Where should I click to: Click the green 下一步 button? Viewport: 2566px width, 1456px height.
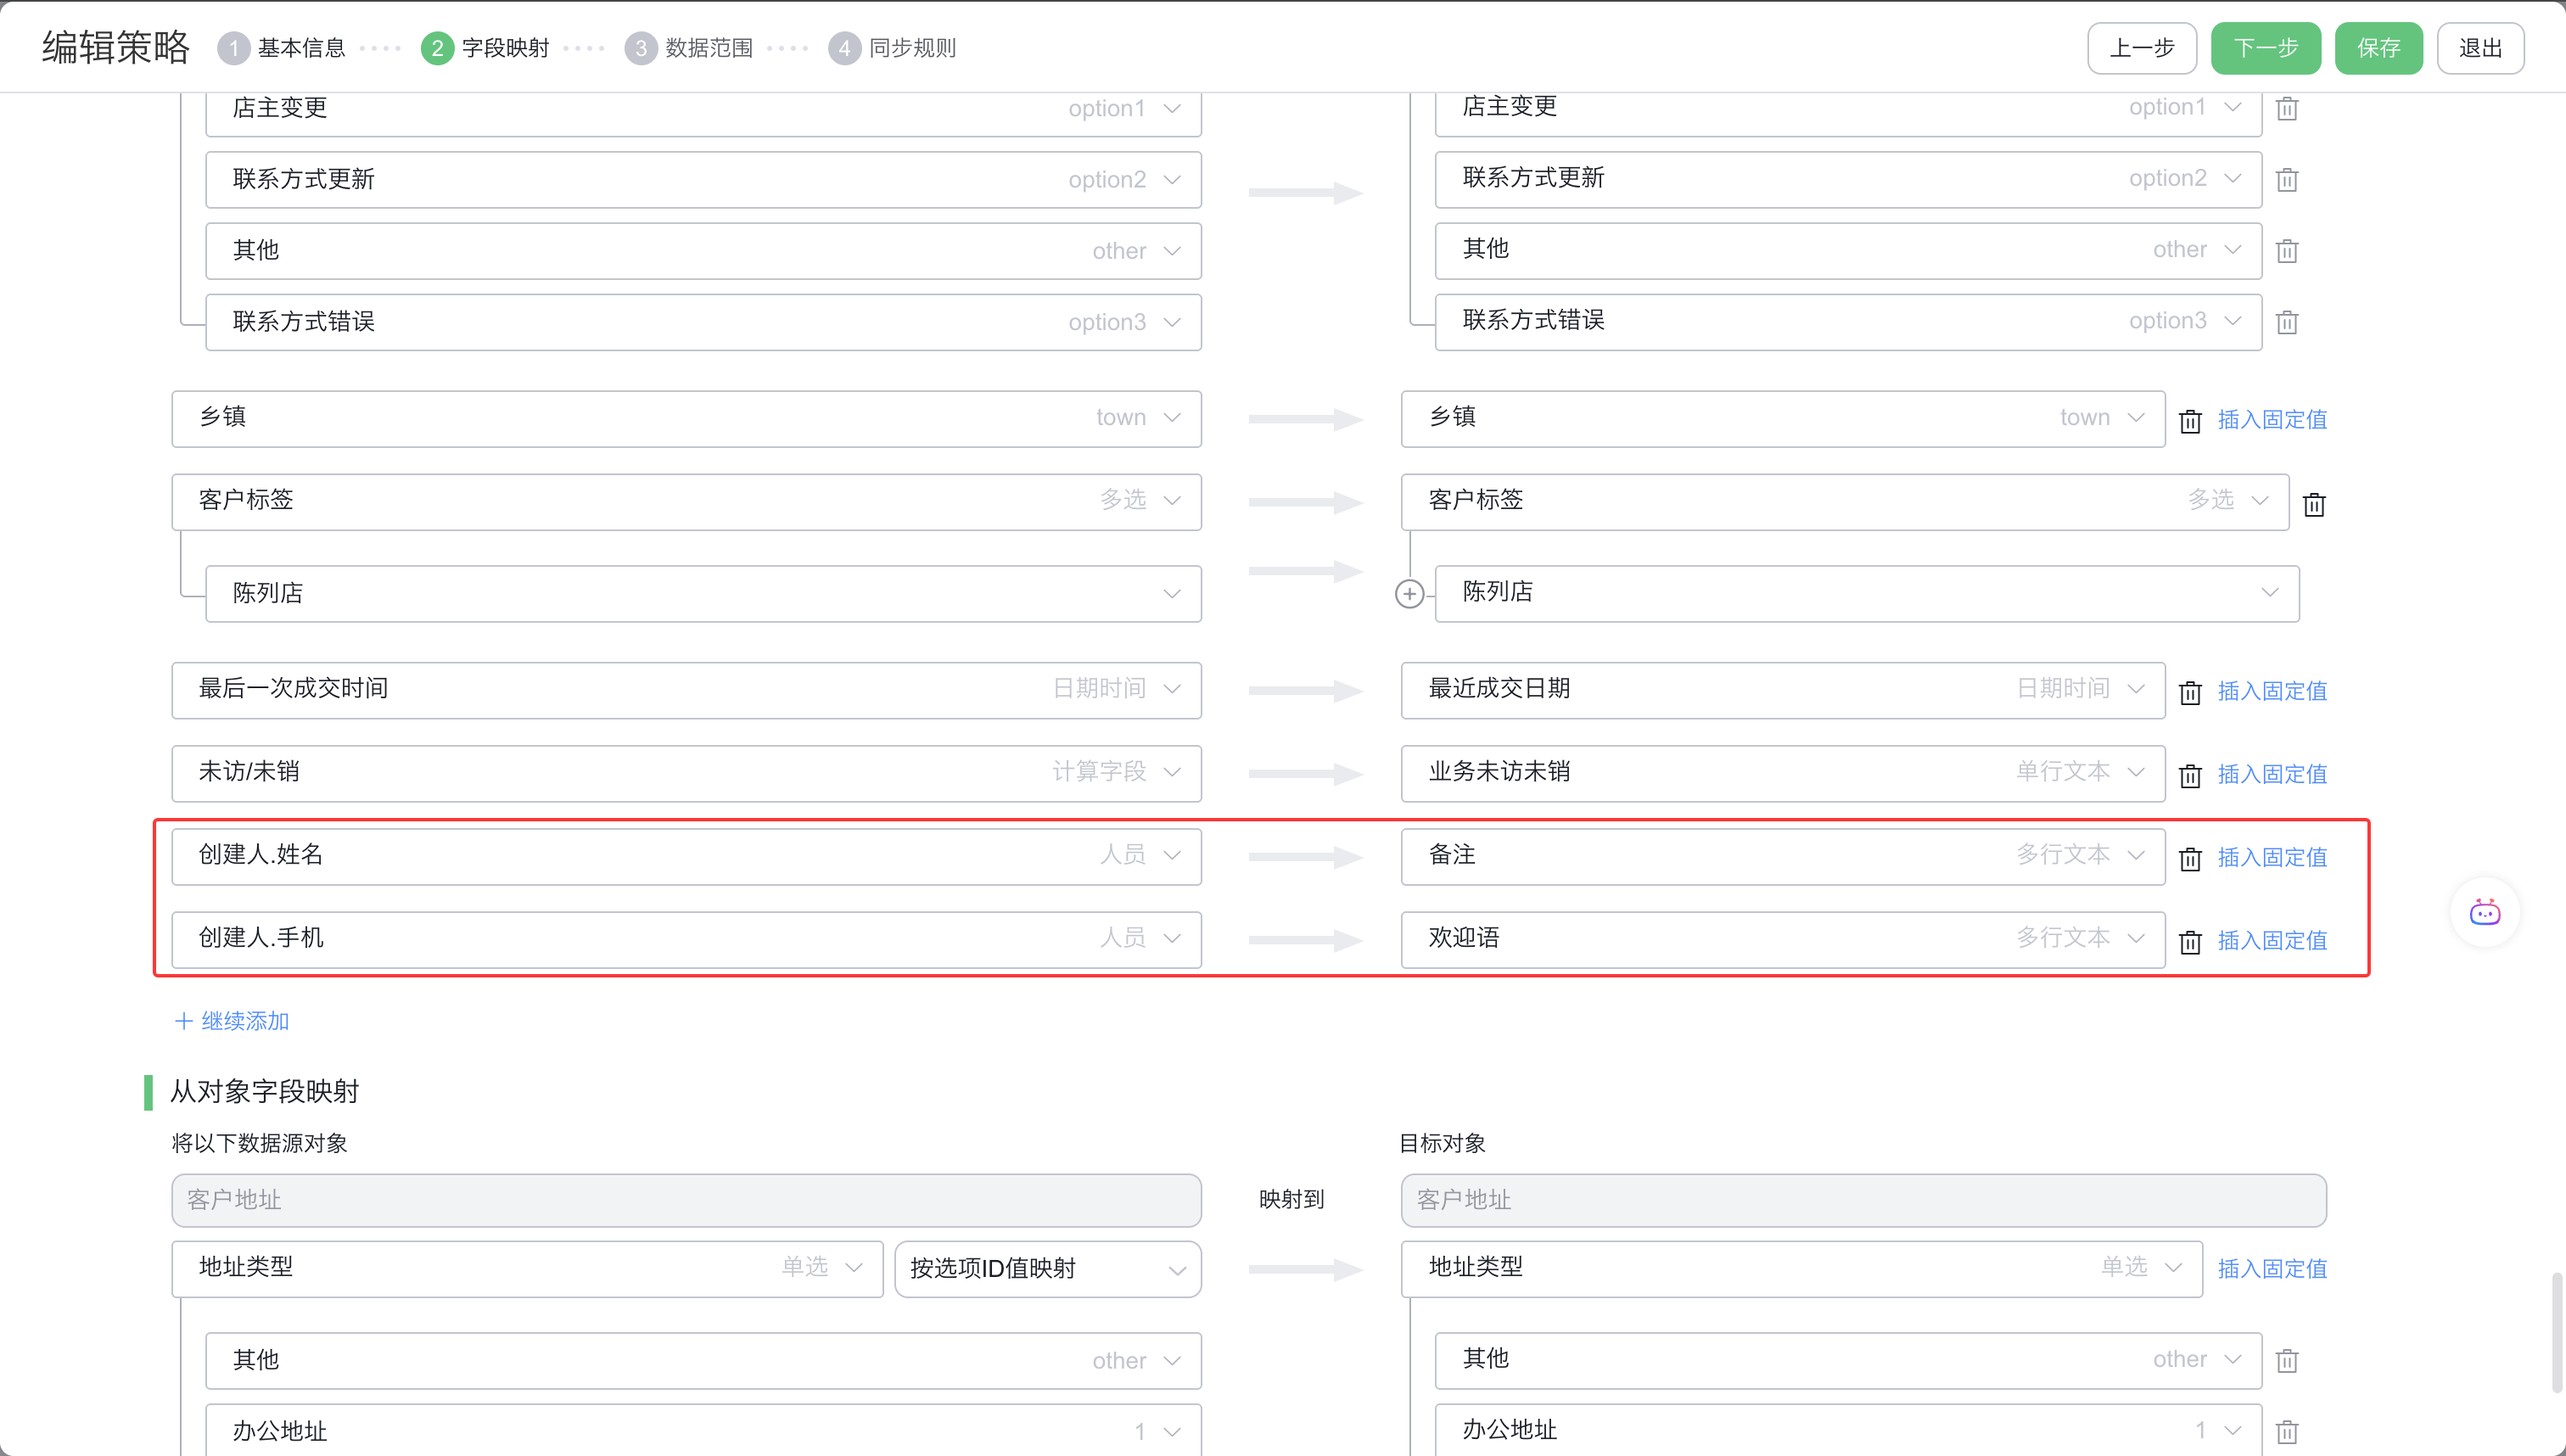point(2266,48)
